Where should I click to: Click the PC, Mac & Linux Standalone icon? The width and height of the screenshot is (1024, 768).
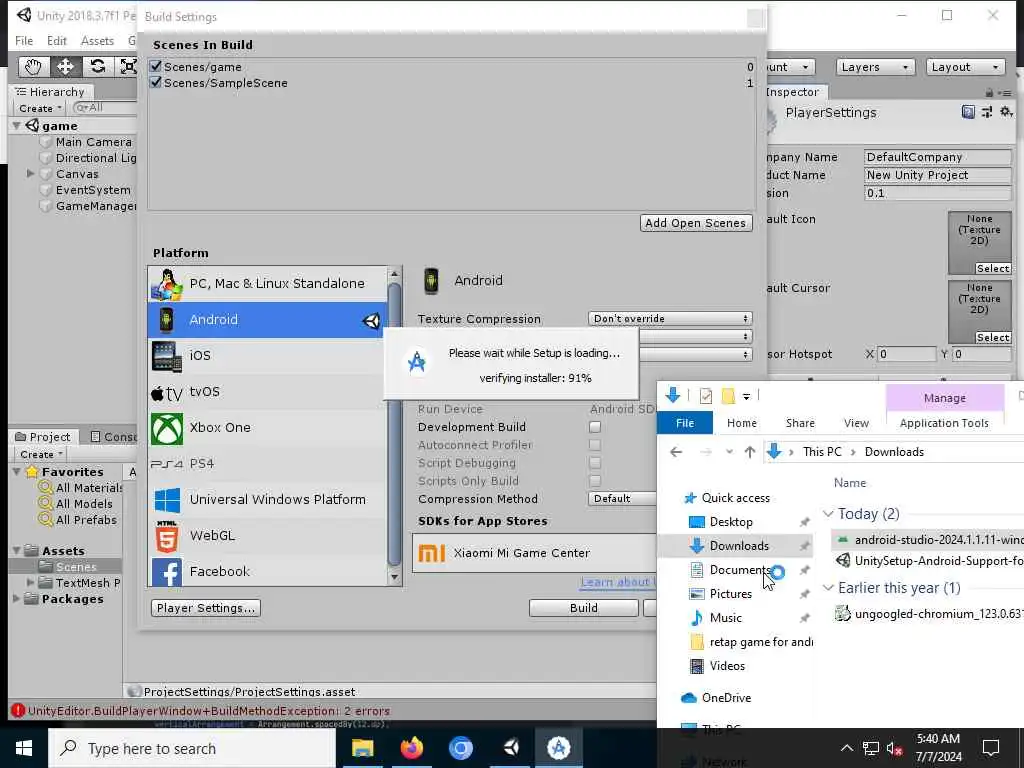(167, 284)
